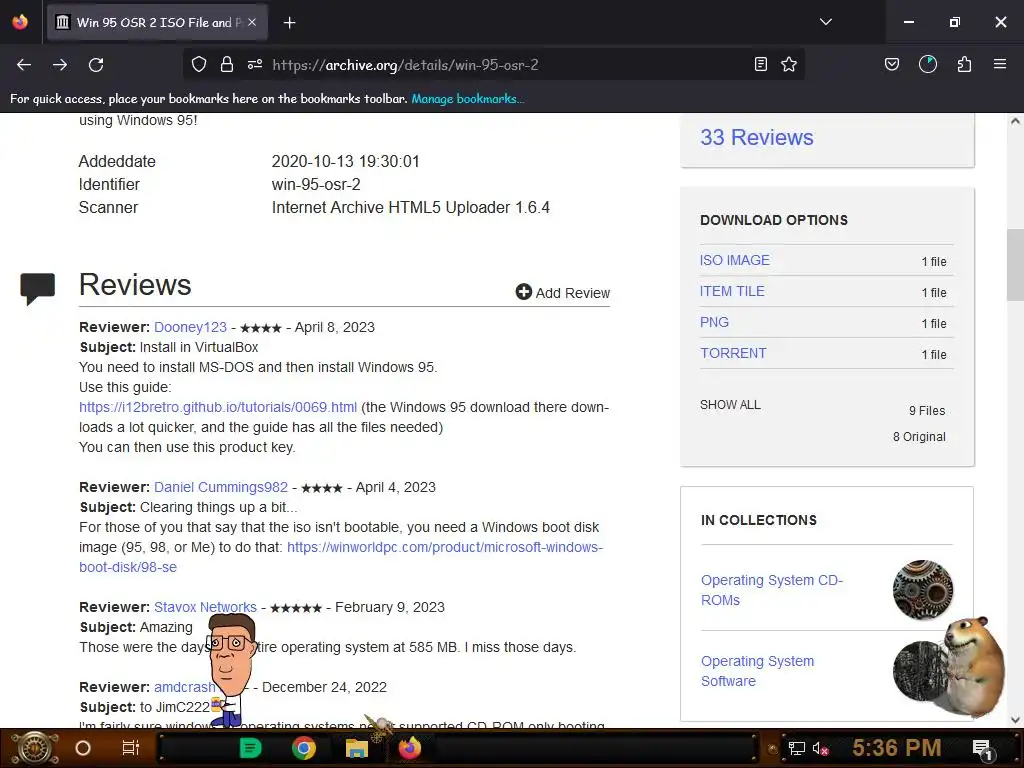The height and width of the screenshot is (768, 1024).
Task: Click the scrollbar down arrow
Action: click(x=1015, y=720)
